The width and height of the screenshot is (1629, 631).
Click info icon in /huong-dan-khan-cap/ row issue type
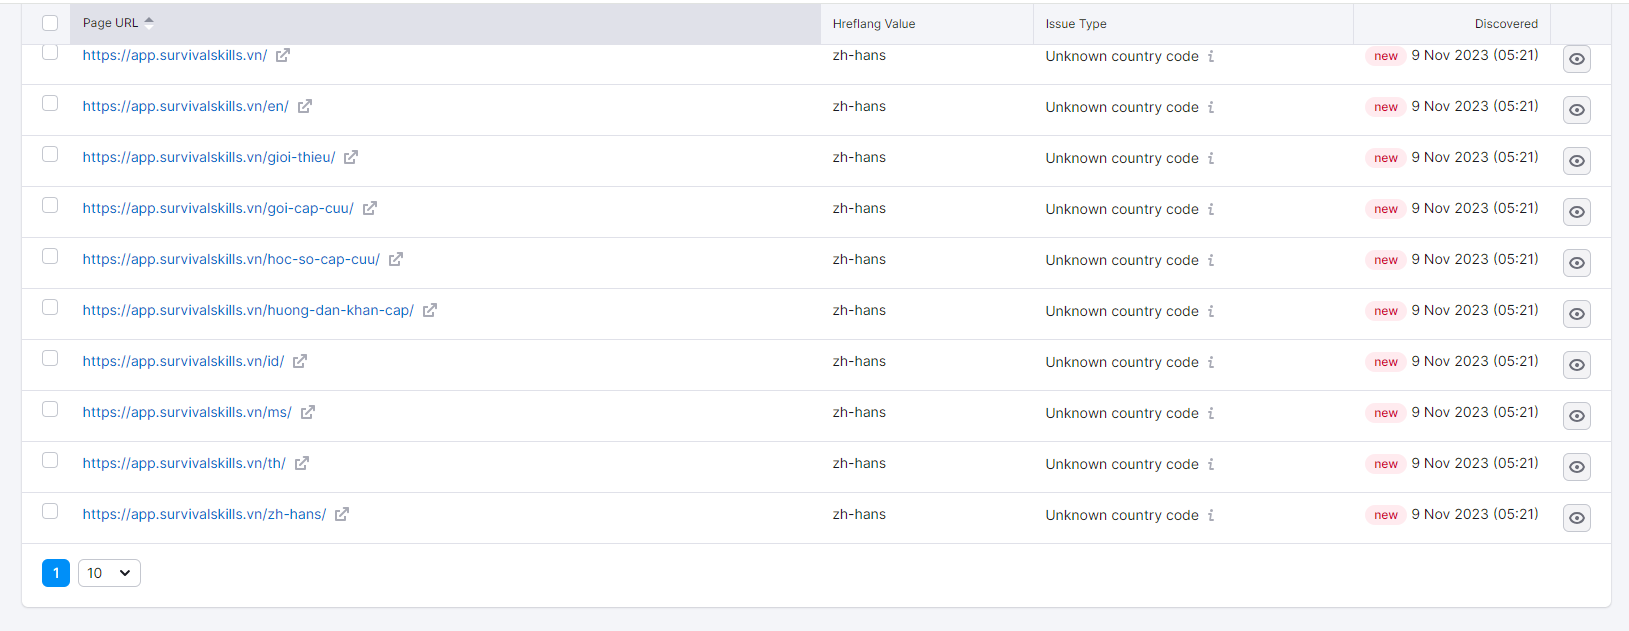pyautogui.click(x=1211, y=311)
